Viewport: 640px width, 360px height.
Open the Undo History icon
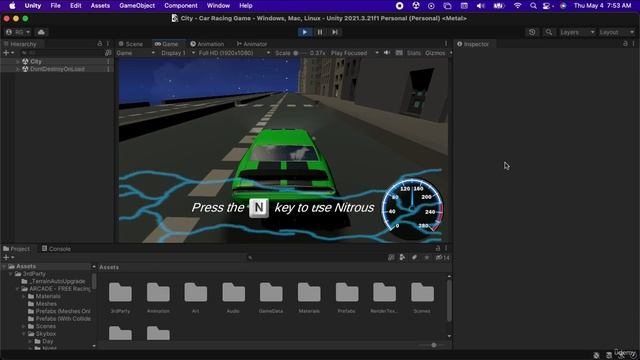pyautogui.click(x=532, y=32)
